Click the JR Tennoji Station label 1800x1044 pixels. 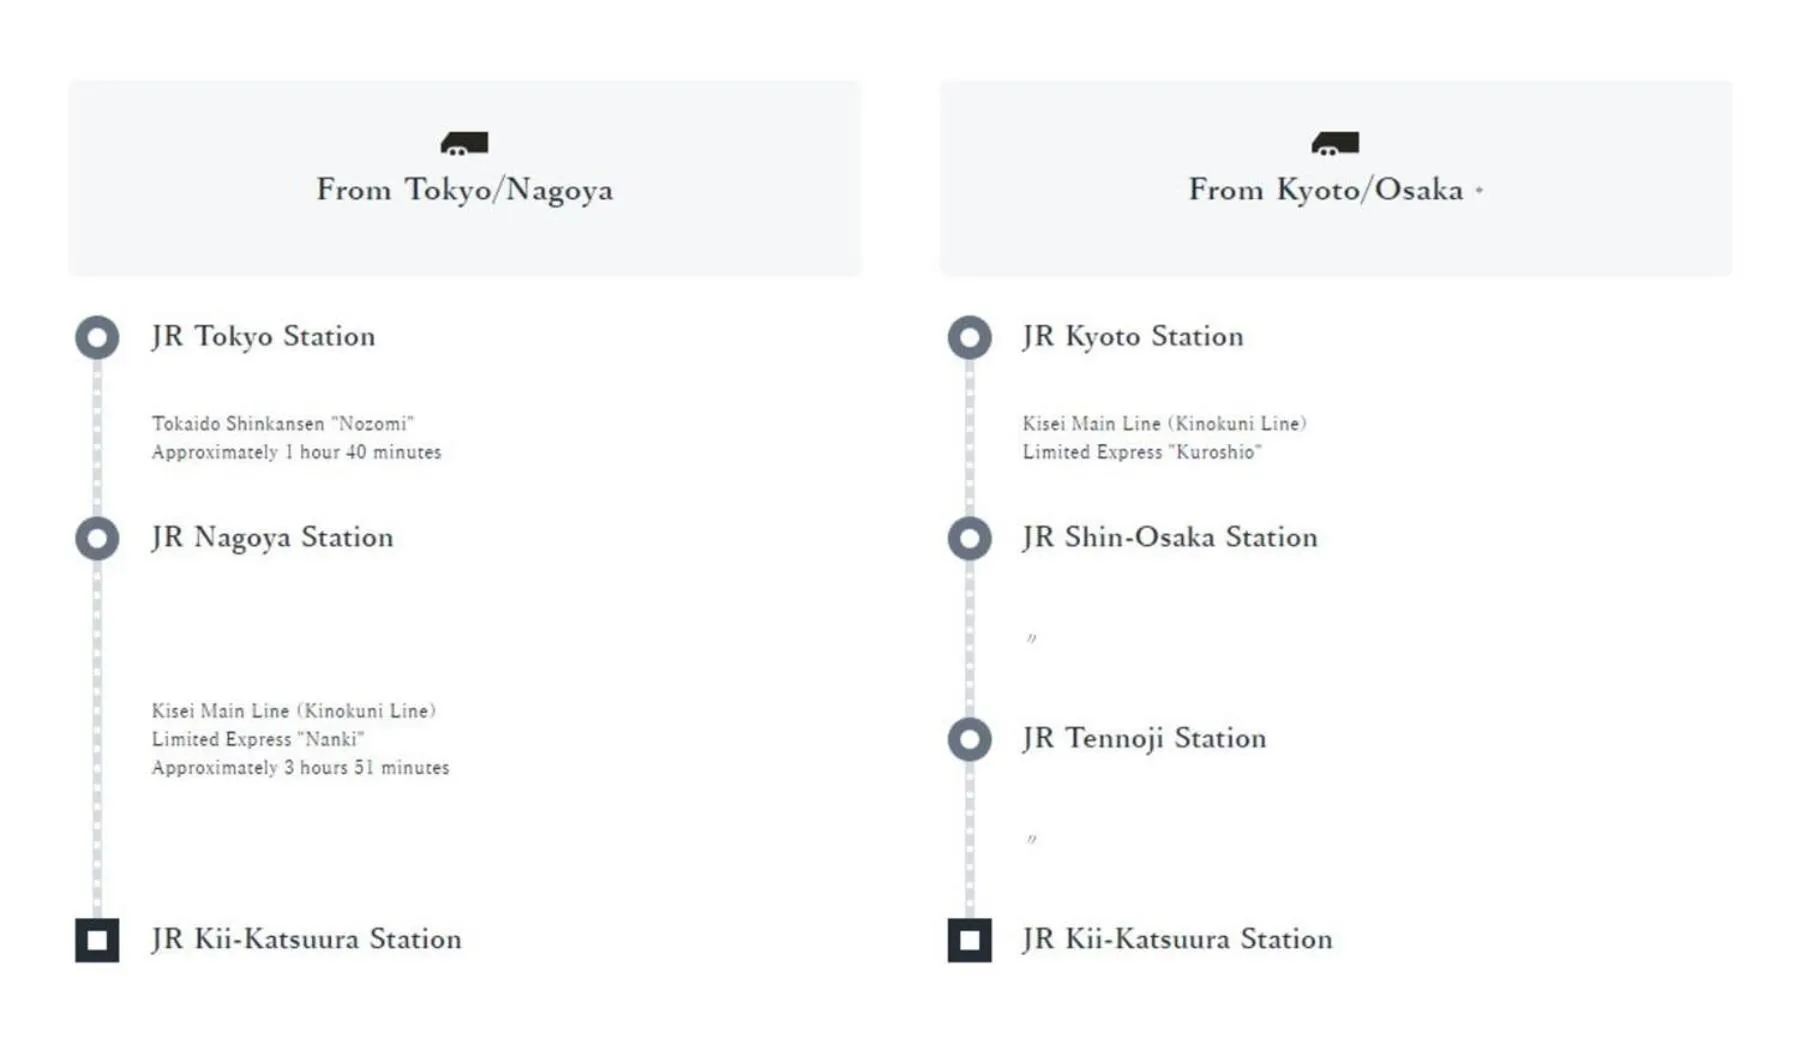1144,738
